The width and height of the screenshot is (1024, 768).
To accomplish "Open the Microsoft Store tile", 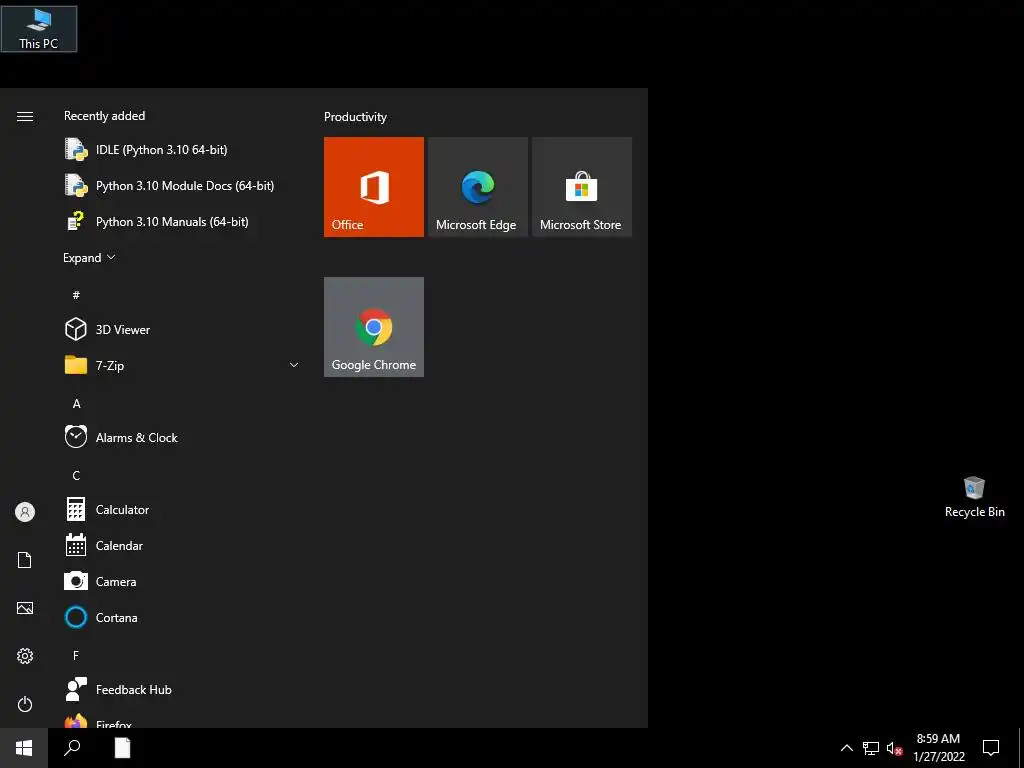I will (x=582, y=187).
